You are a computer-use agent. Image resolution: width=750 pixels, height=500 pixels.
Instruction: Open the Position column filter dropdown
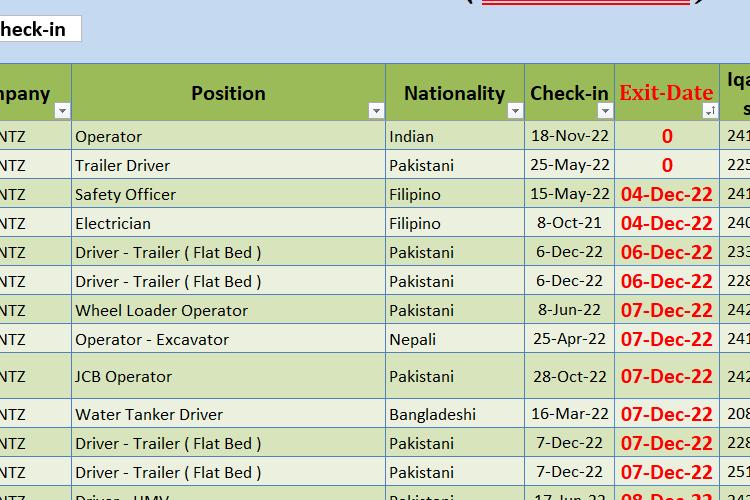[x=376, y=111]
